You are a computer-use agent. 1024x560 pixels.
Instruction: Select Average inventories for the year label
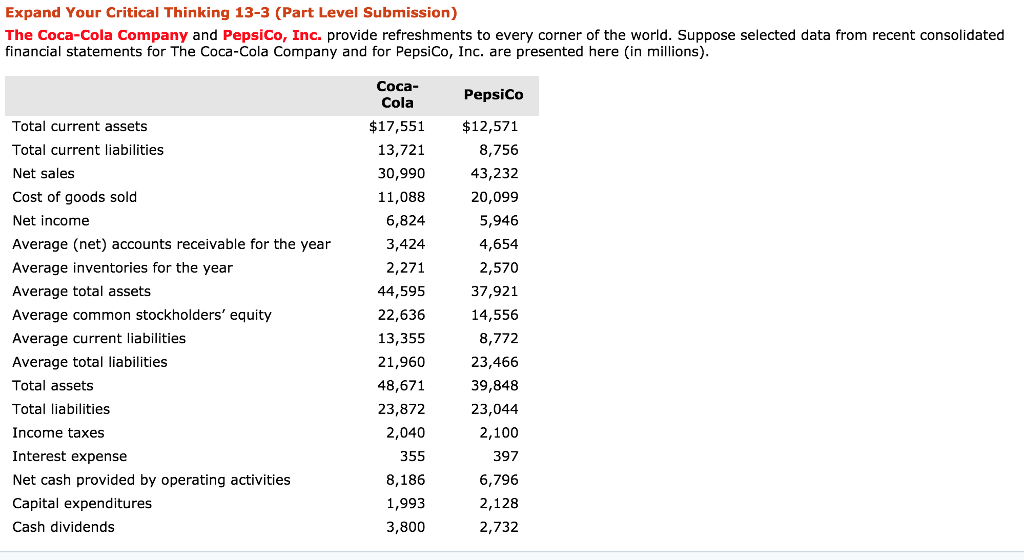coord(123,268)
